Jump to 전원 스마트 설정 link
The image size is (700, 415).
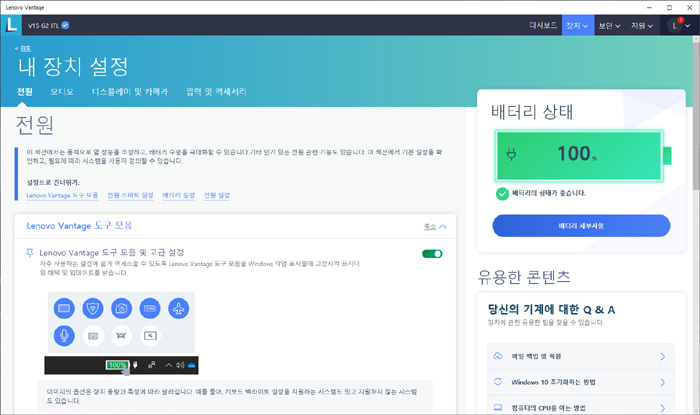point(130,195)
